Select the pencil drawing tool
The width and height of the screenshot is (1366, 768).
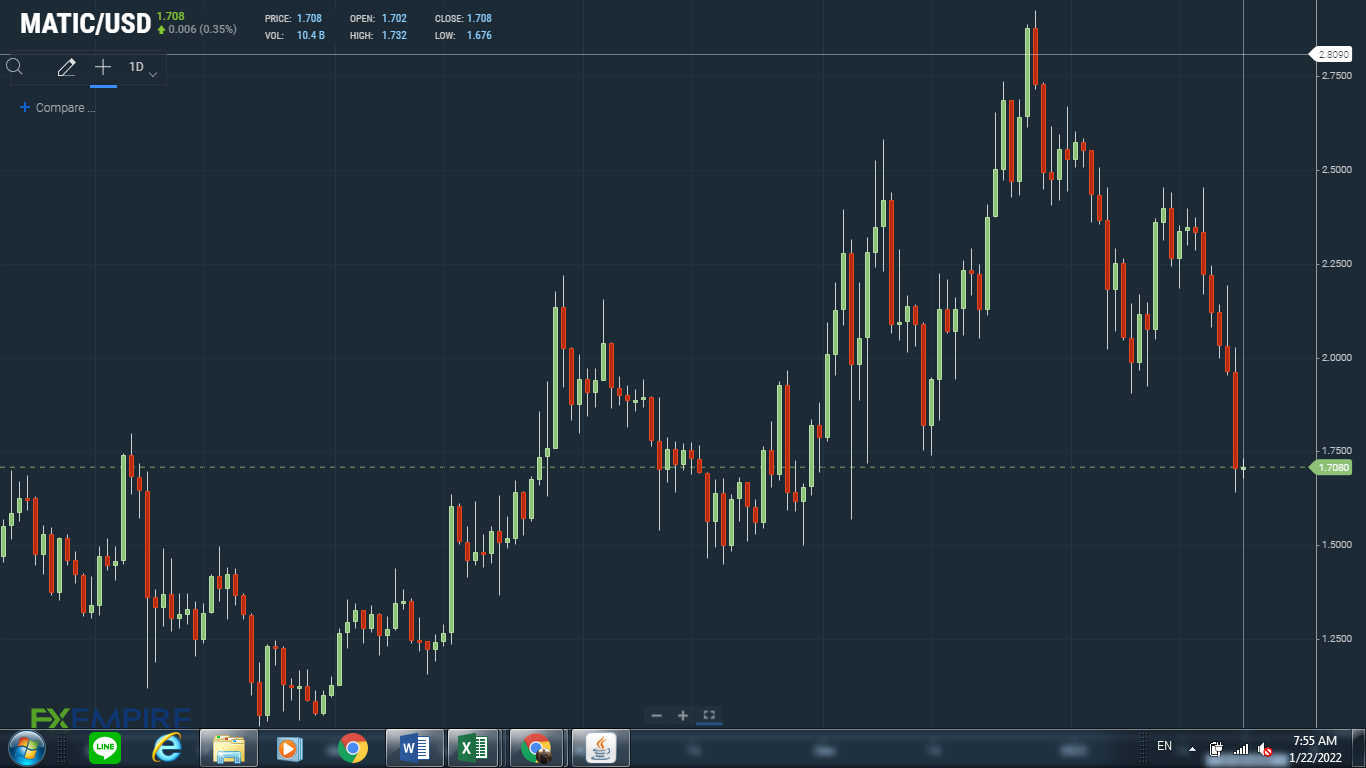click(x=66, y=68)
